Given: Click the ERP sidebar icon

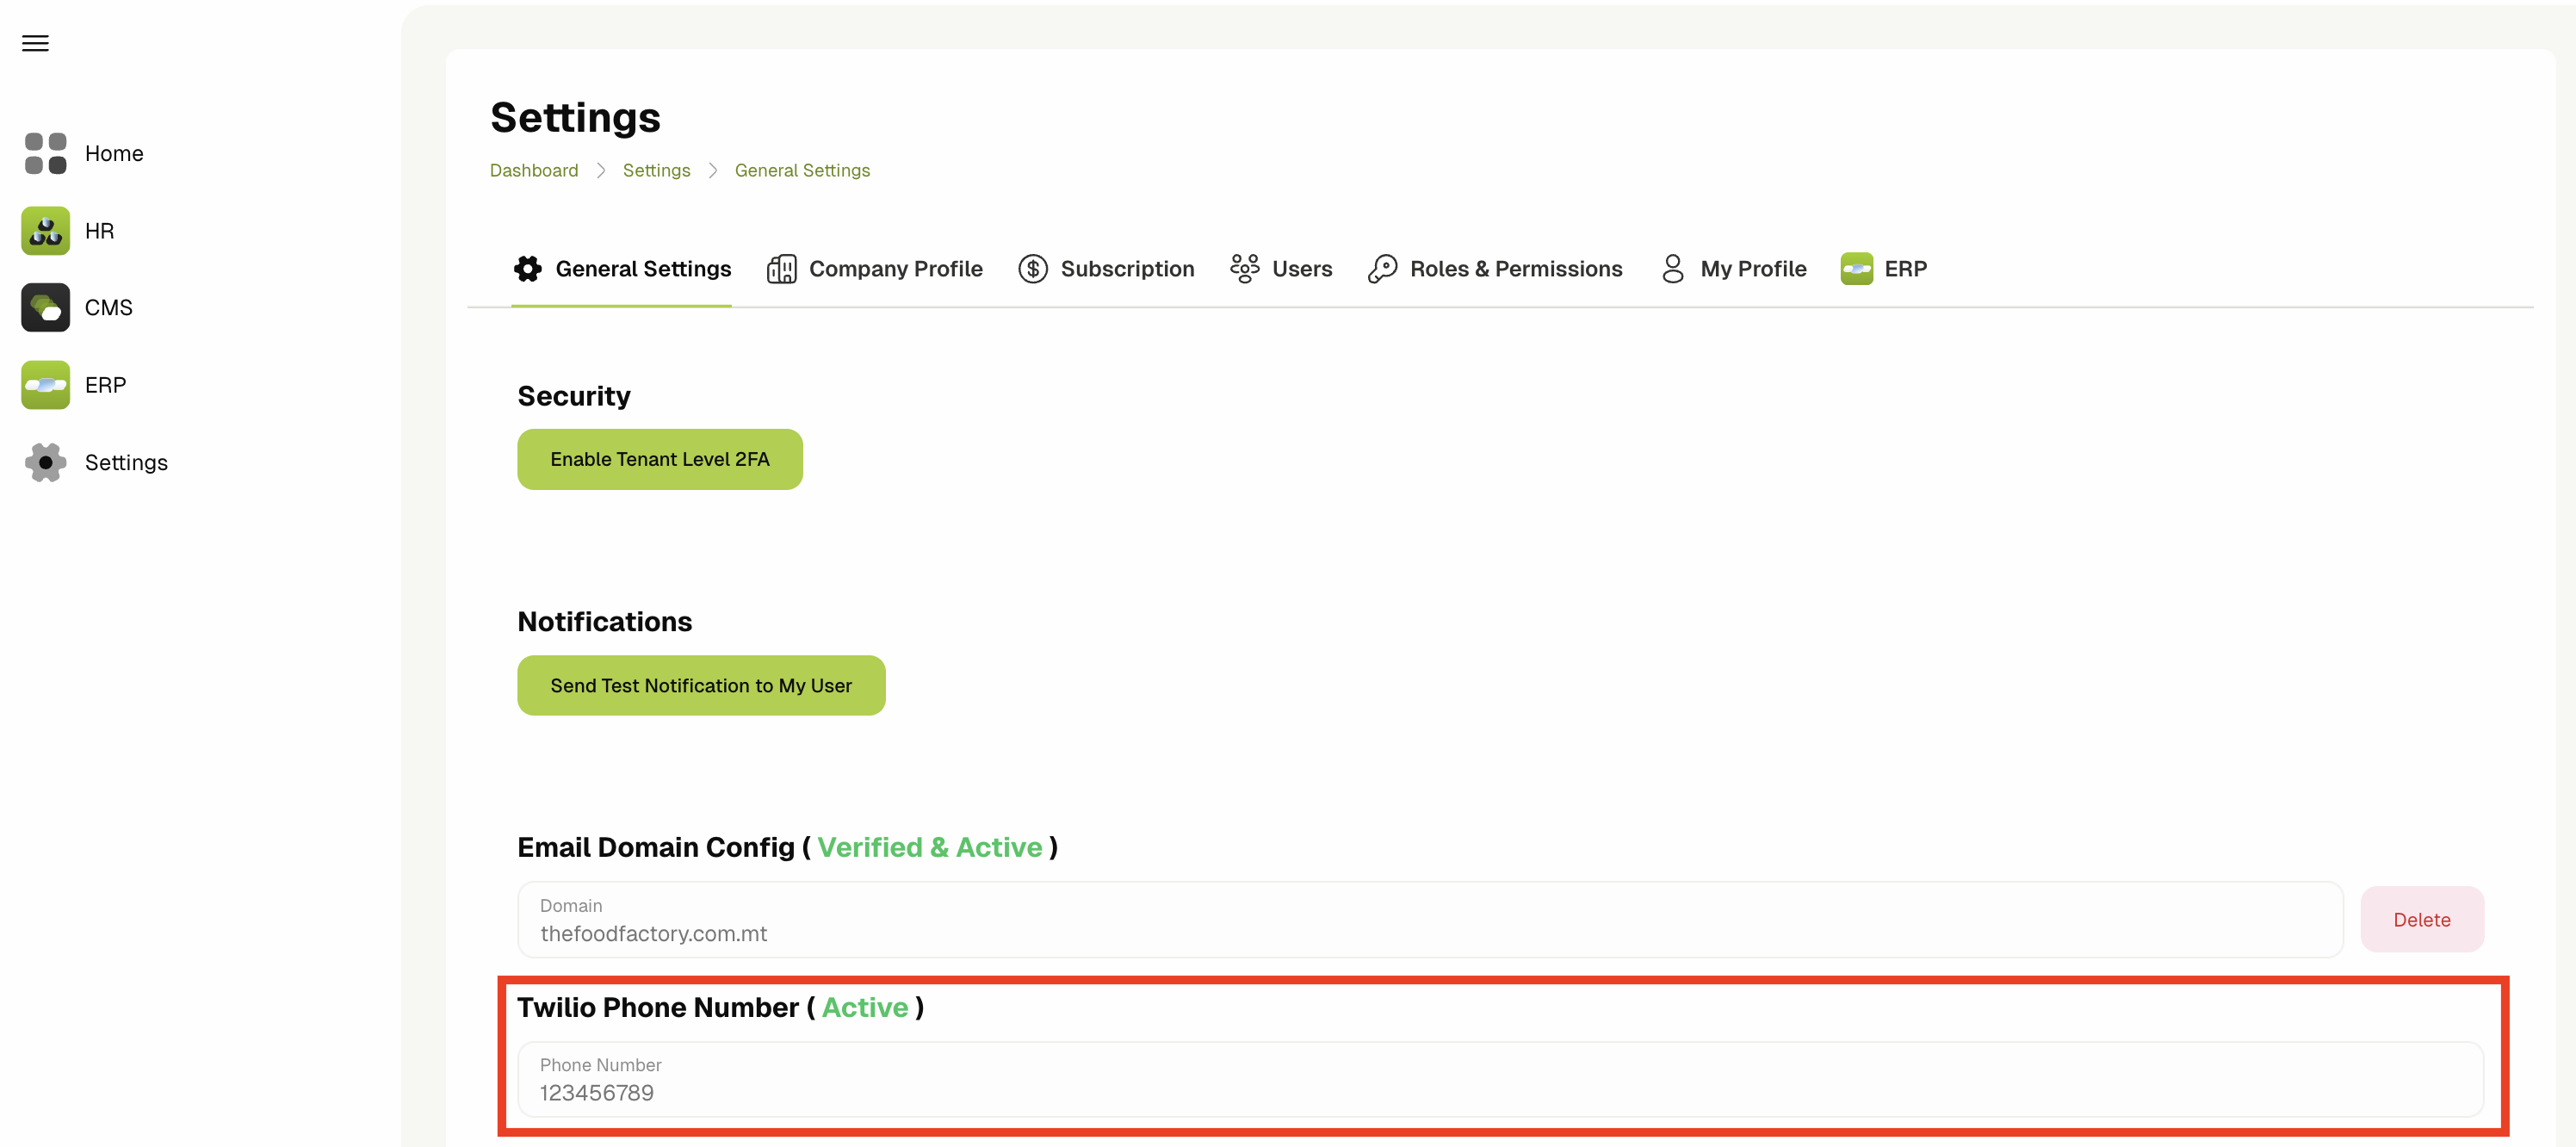Looking at the screenshot, I should point(45,385).
